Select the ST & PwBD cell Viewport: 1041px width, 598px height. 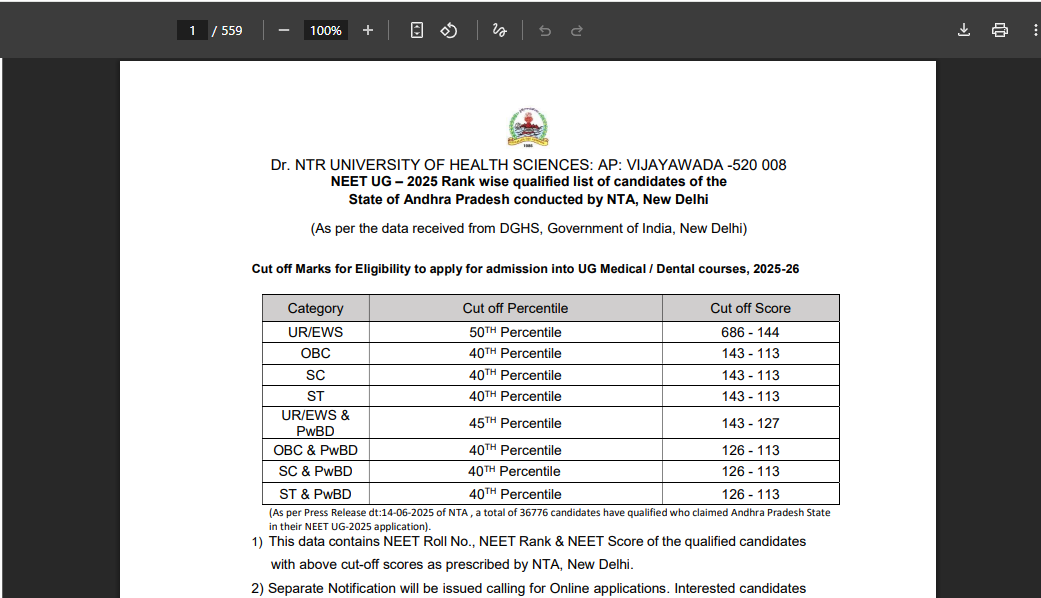(315, 494)
